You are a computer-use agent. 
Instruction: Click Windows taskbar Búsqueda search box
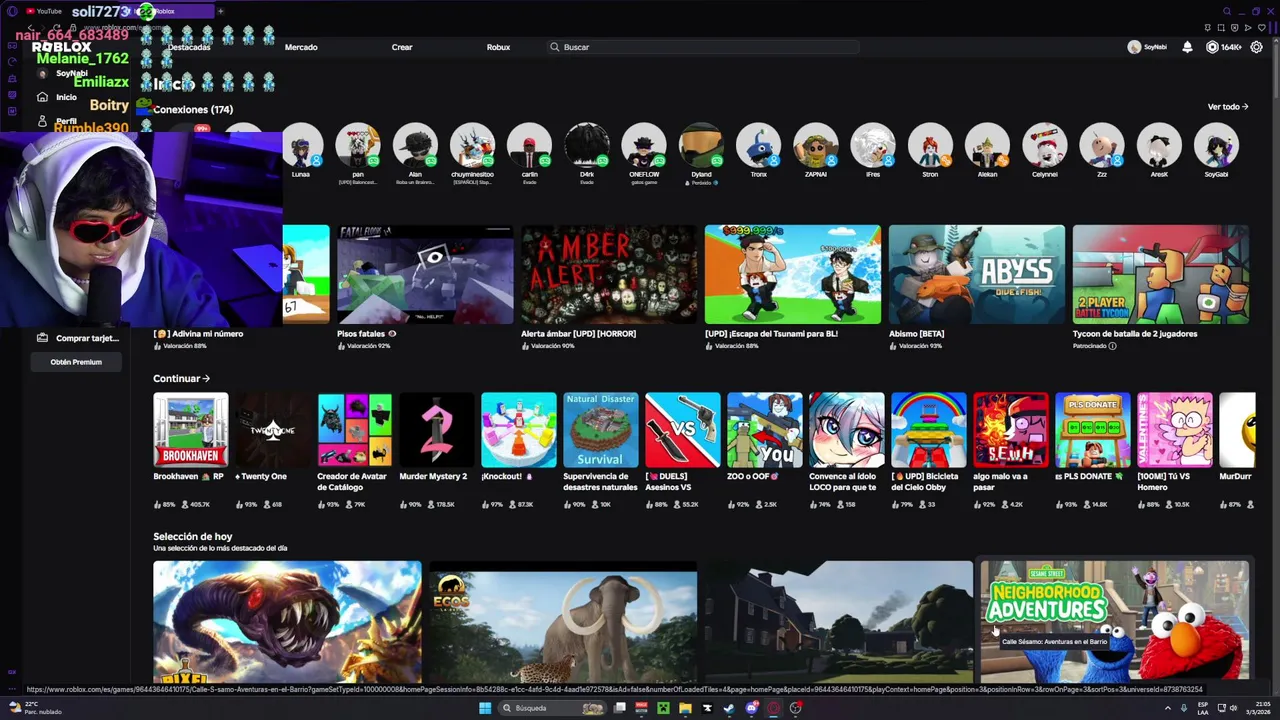tap(552, 708)
